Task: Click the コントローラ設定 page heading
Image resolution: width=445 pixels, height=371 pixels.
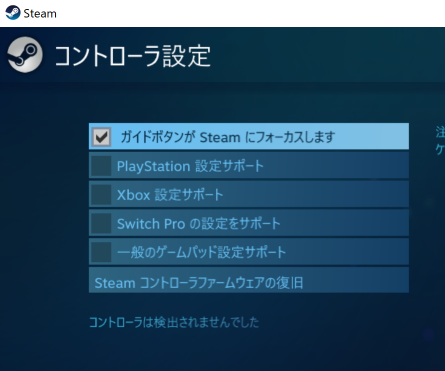Action: pyautogui.click(x=132, y=56)
